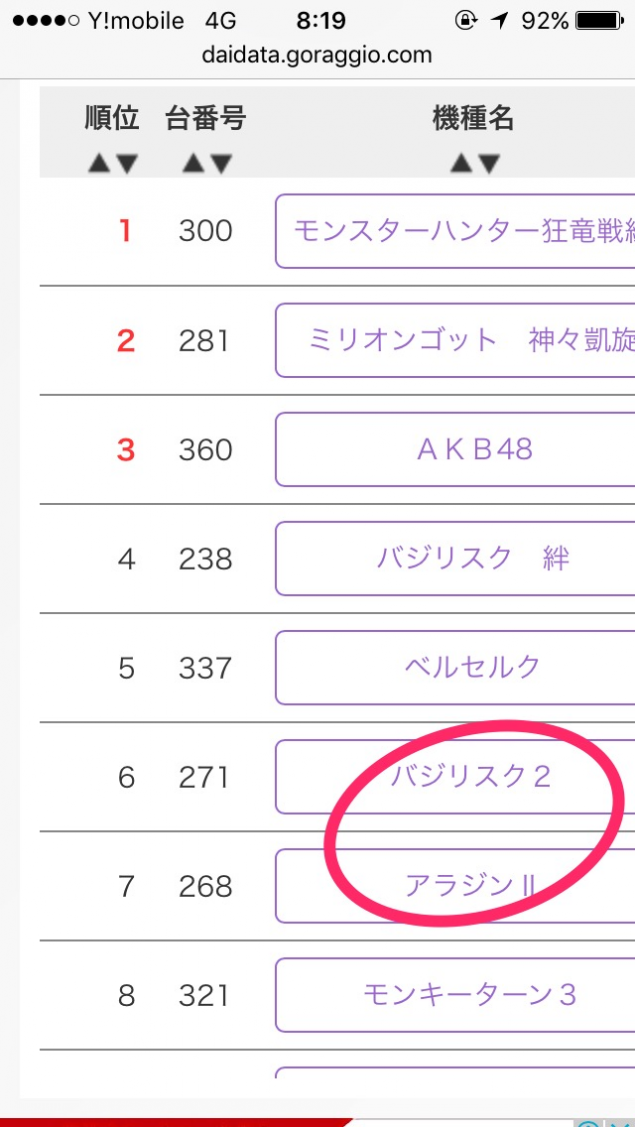Select machine number 300 in rank 1 row
635x1127 pixels.
[x=206, y=231]
